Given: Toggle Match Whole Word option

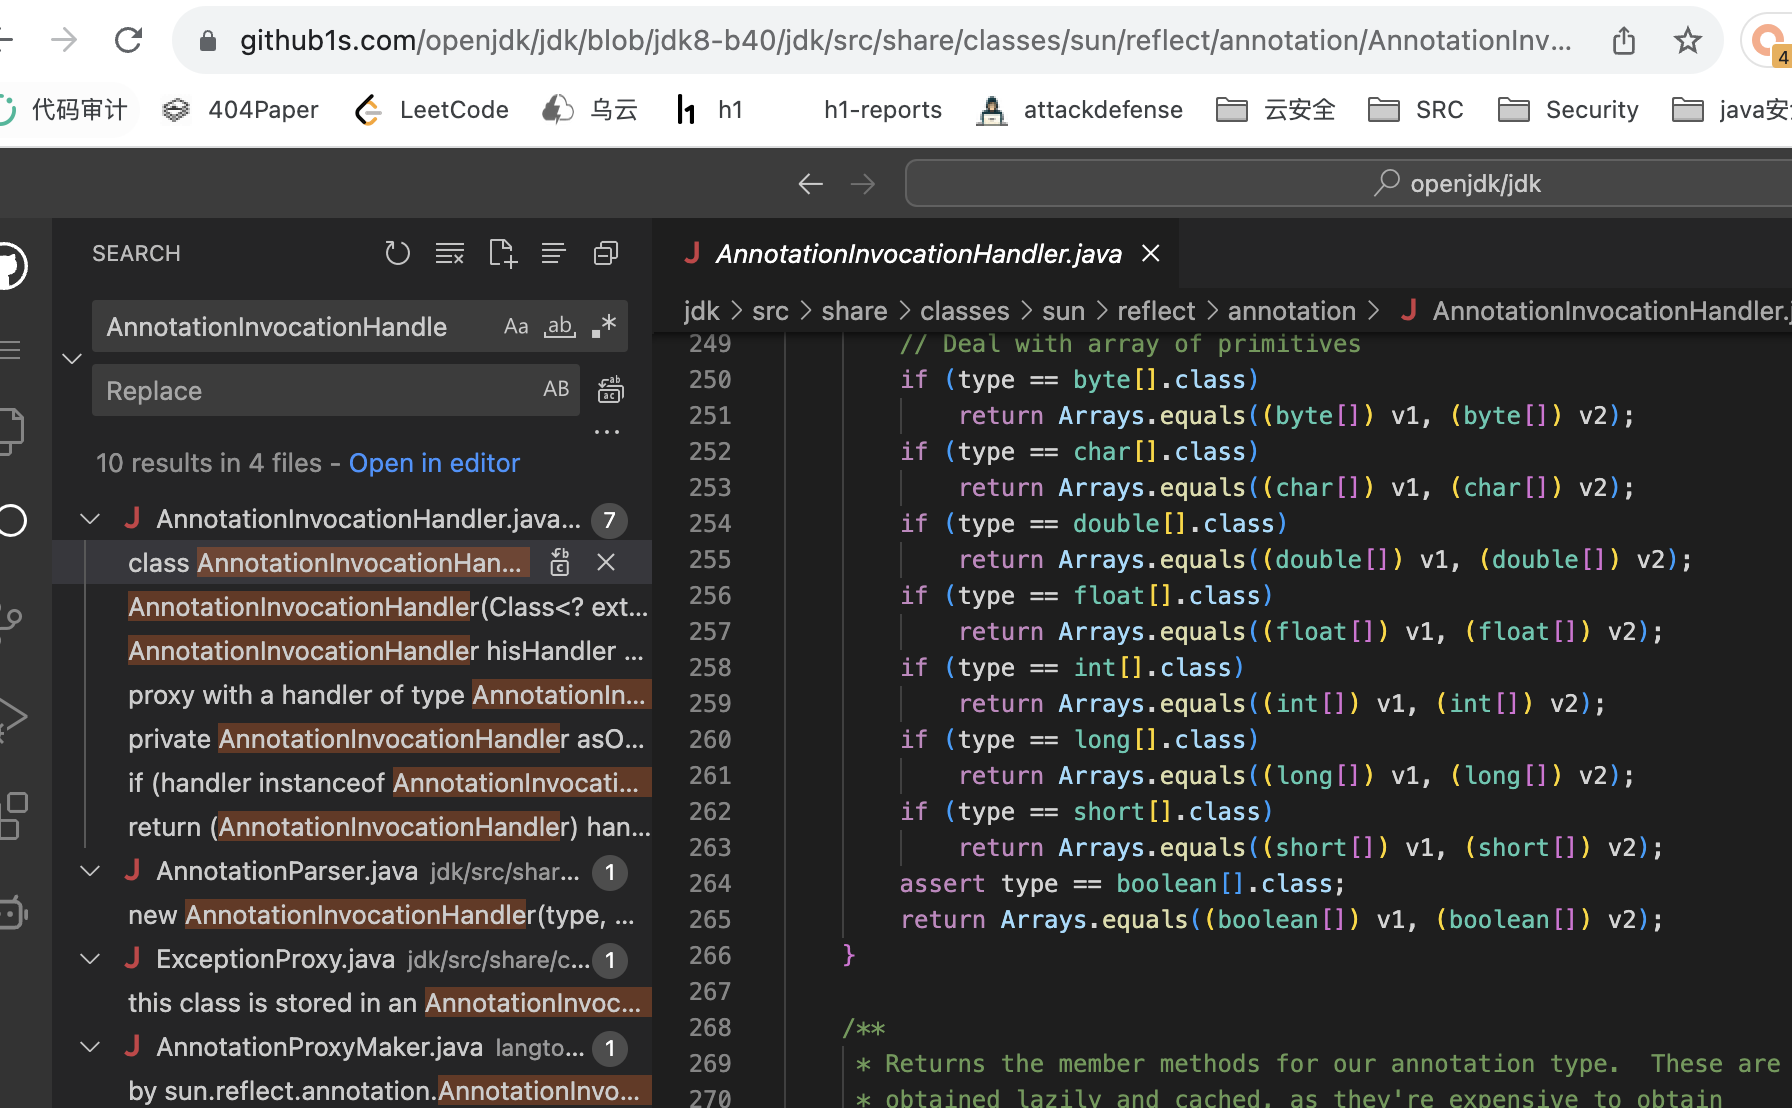Looking at the screenshot, I should pos(560,327).
